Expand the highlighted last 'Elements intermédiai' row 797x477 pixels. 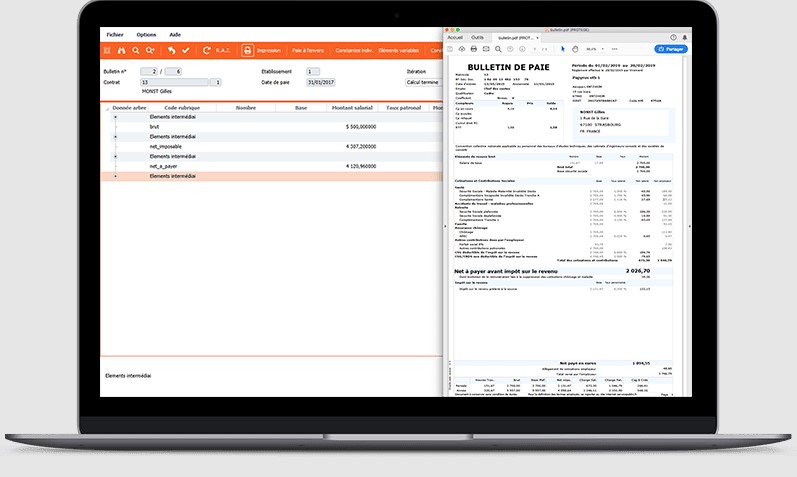(116, 176)
